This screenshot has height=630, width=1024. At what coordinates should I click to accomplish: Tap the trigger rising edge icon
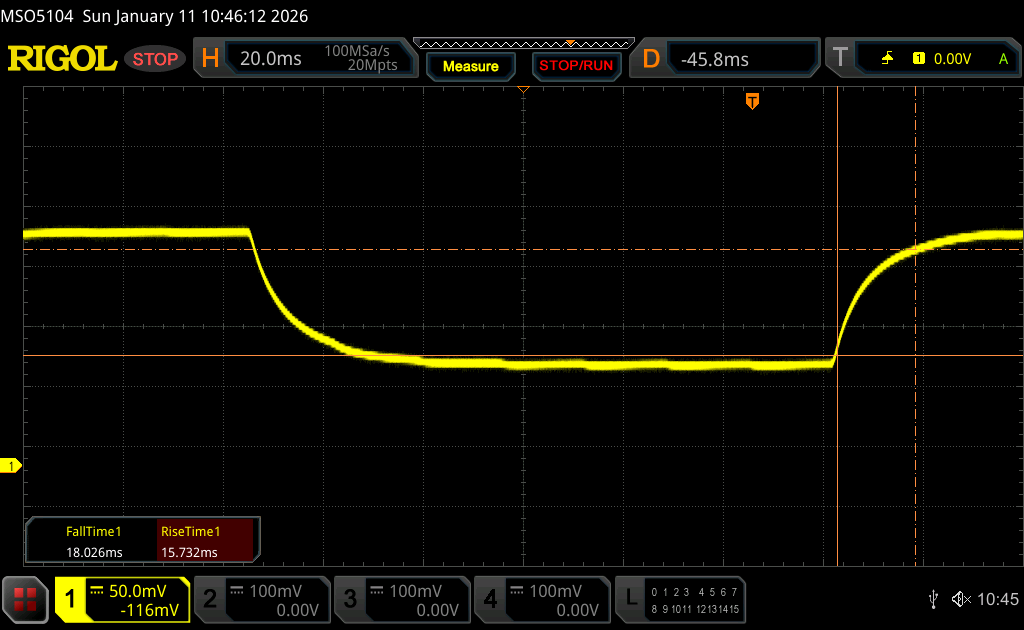[x=887, y=59]
